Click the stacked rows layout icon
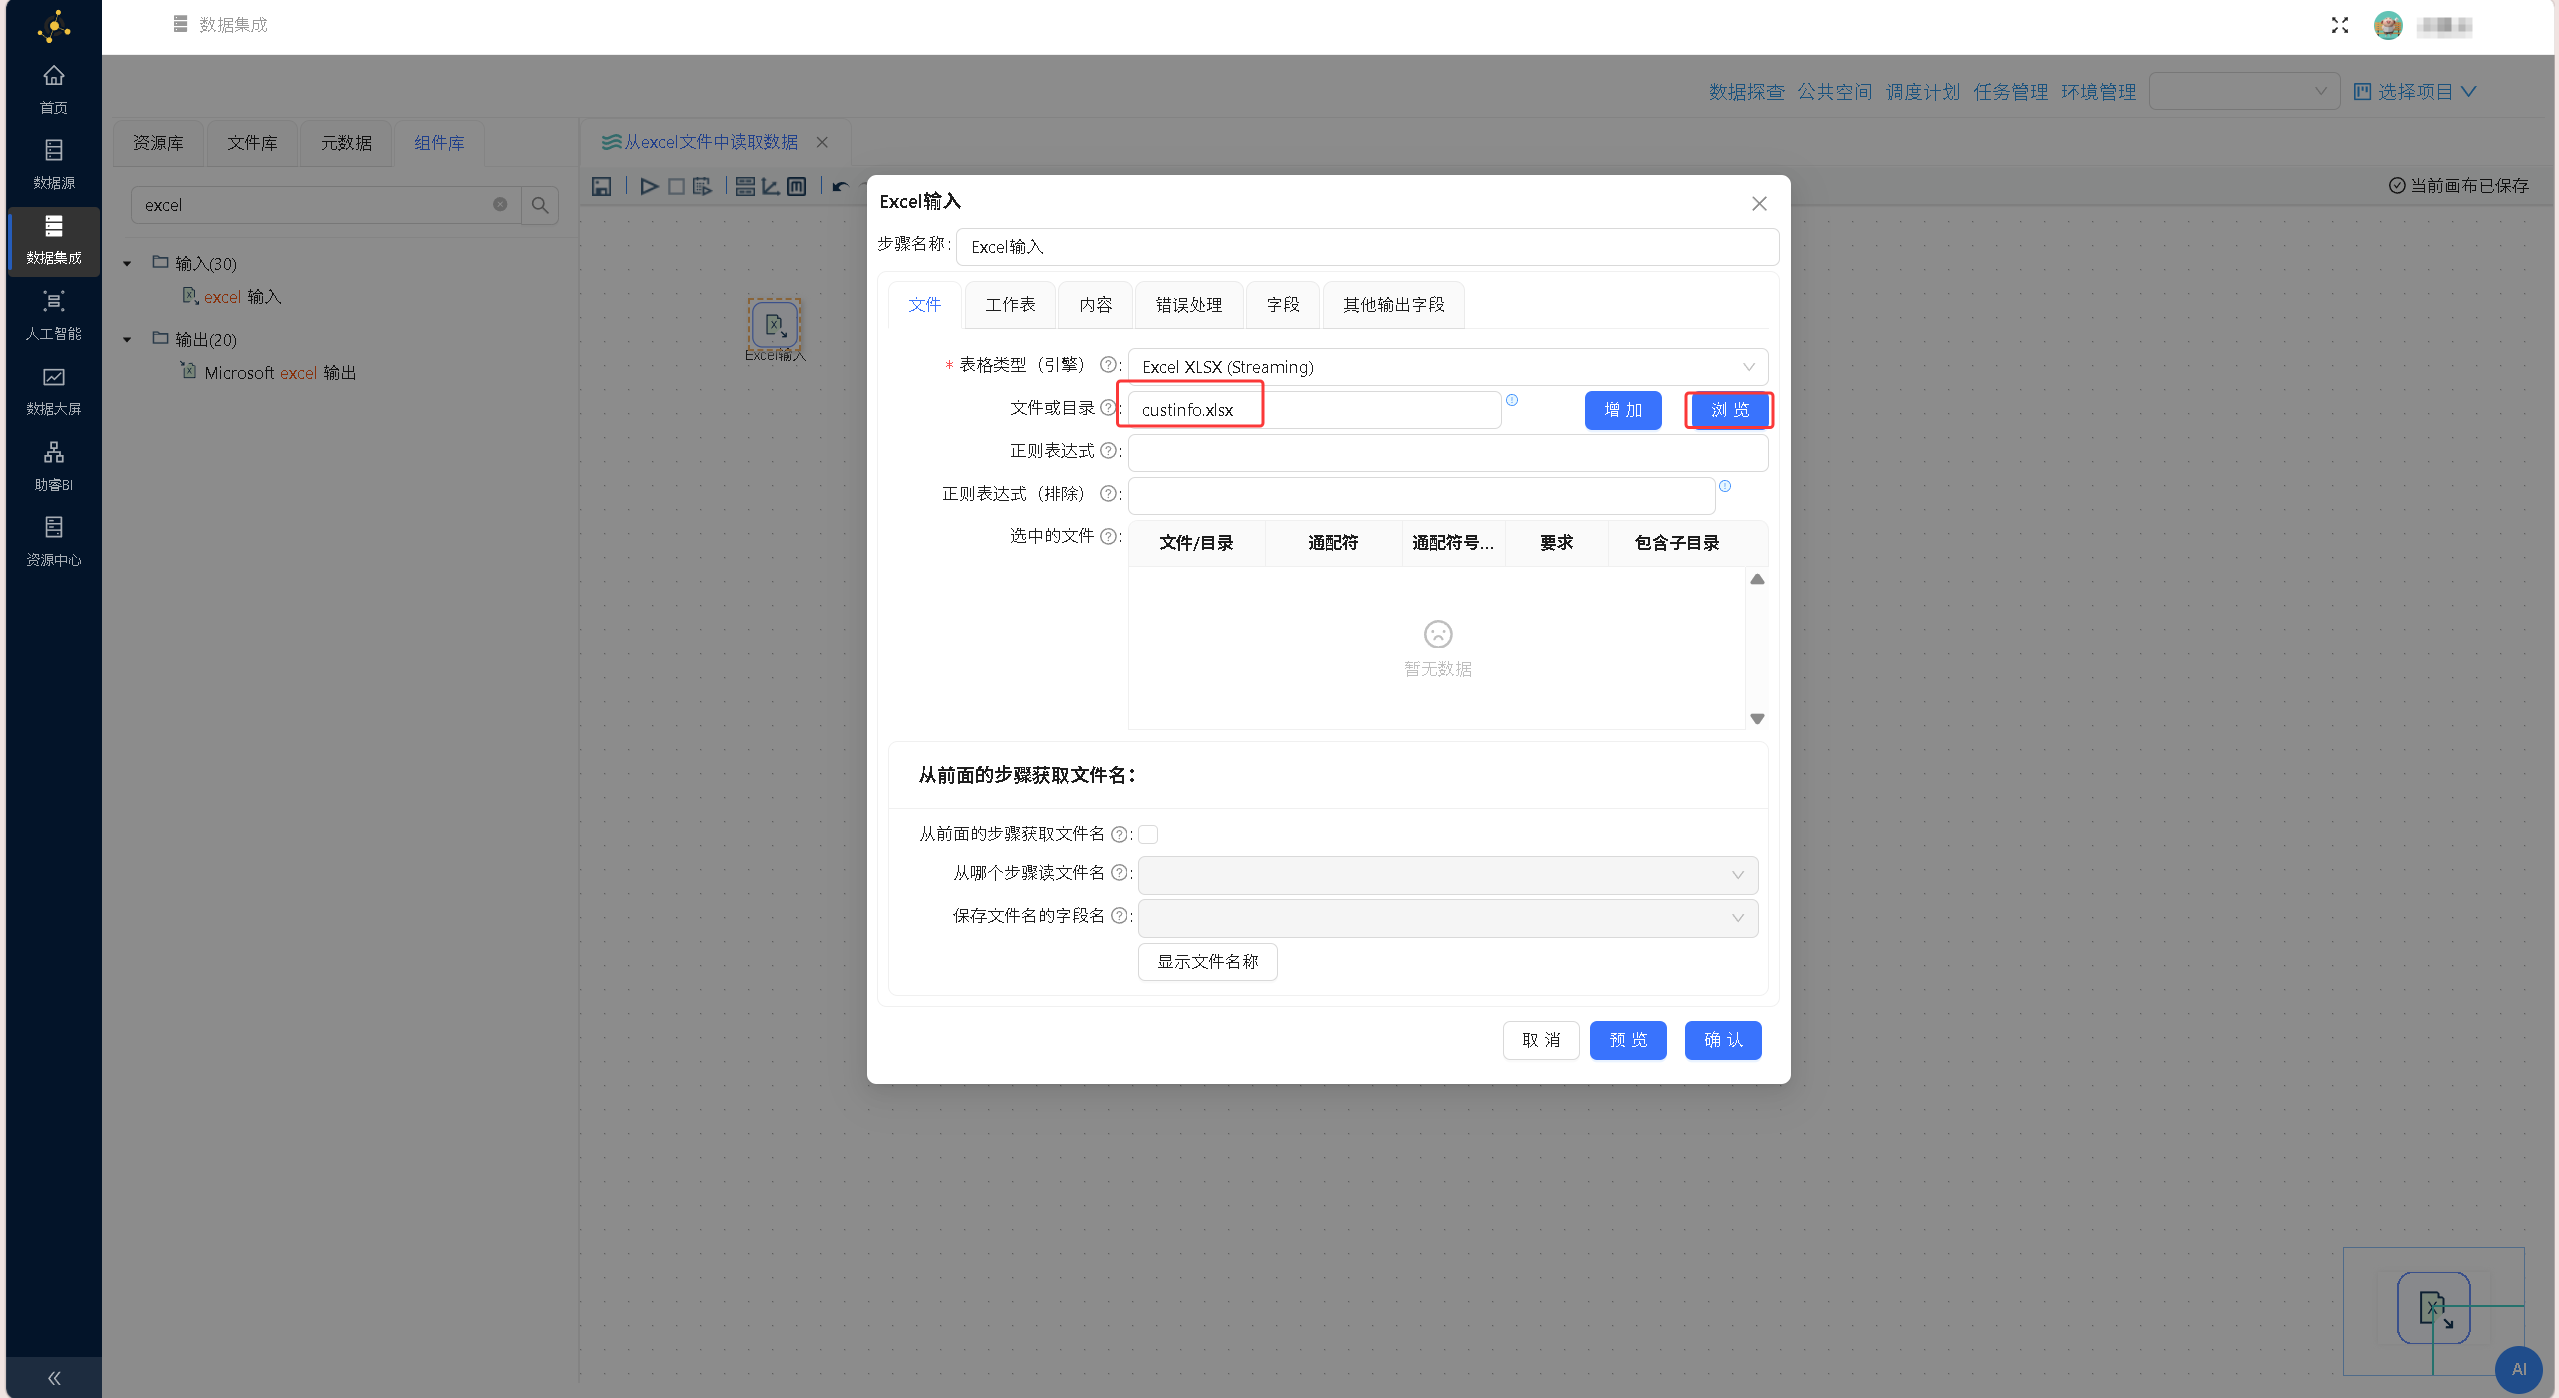Screen dimensions: 2559x1398 pos(745,186)
